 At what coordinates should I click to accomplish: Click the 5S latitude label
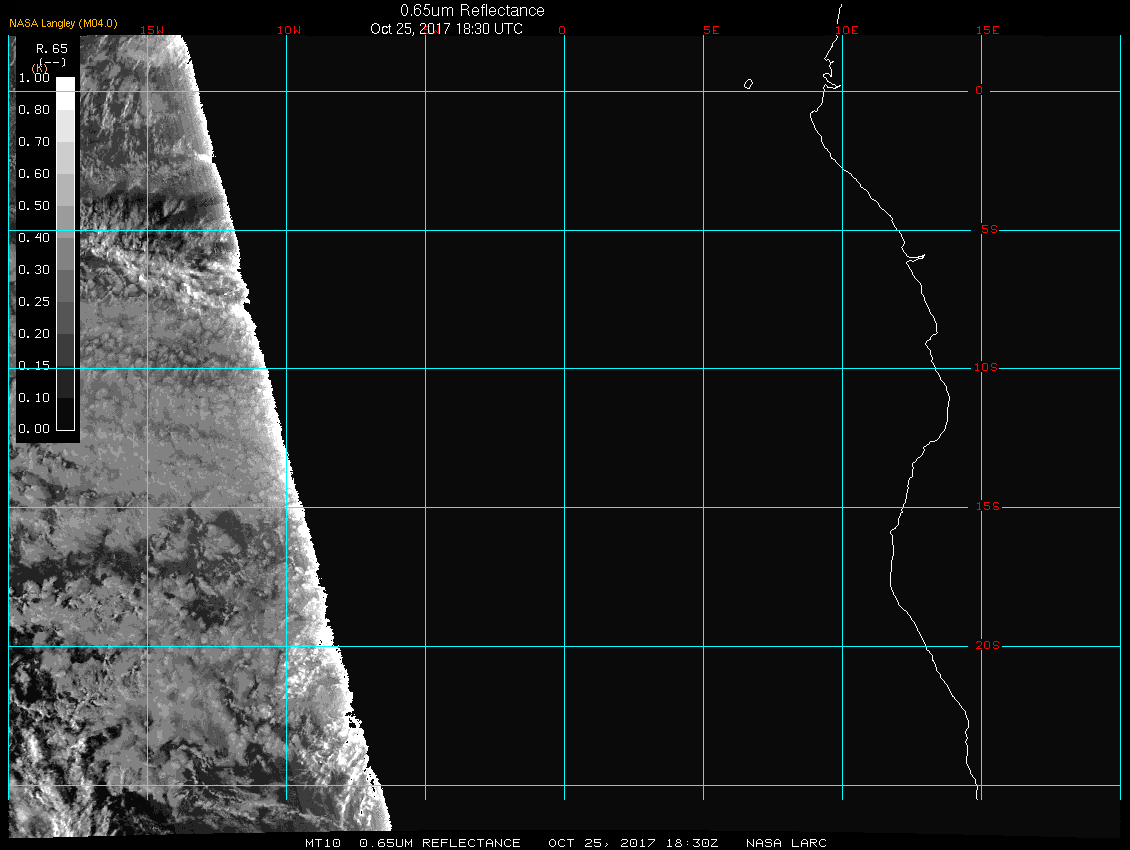987,230
